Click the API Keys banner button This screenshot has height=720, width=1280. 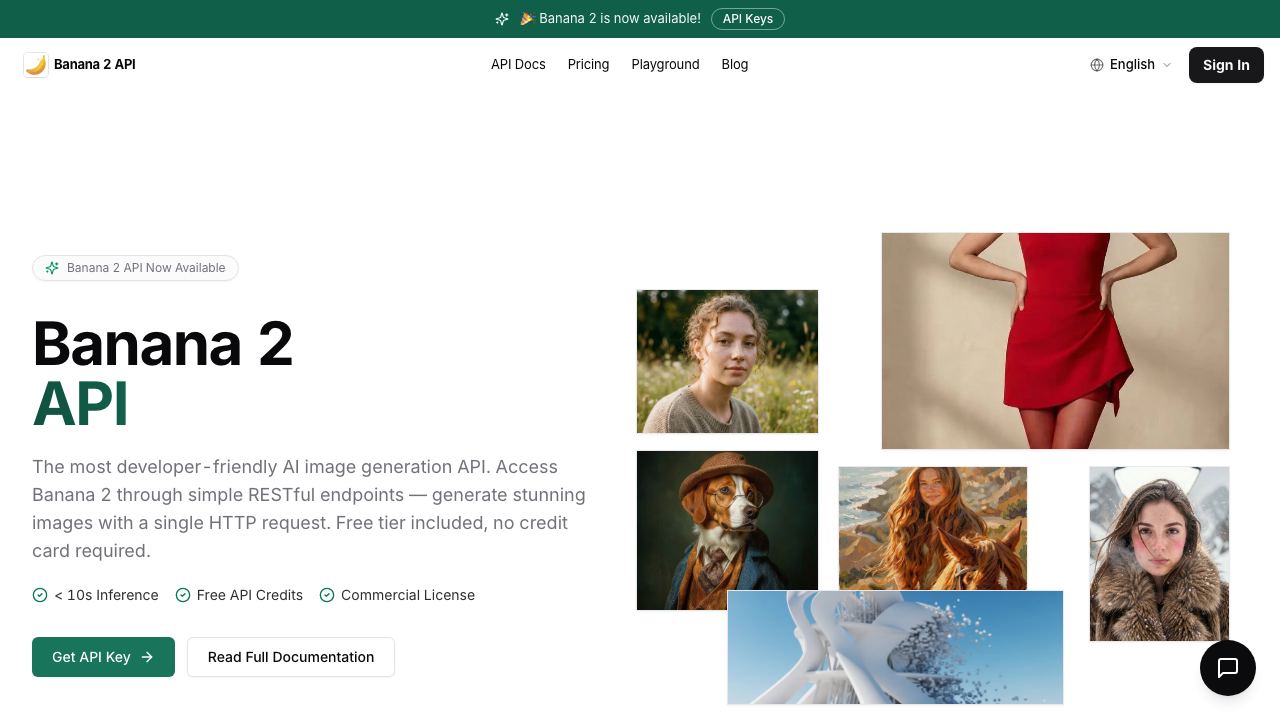[x=748, y=19]
